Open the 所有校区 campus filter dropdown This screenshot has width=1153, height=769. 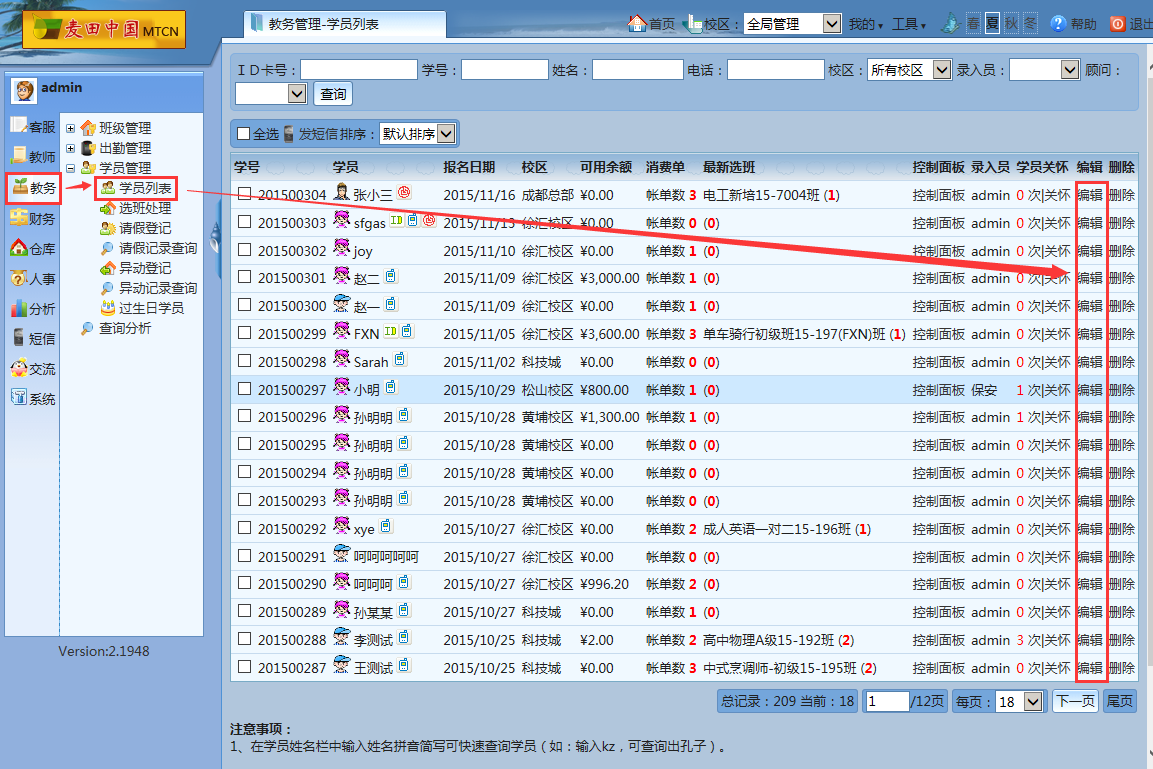909,70
